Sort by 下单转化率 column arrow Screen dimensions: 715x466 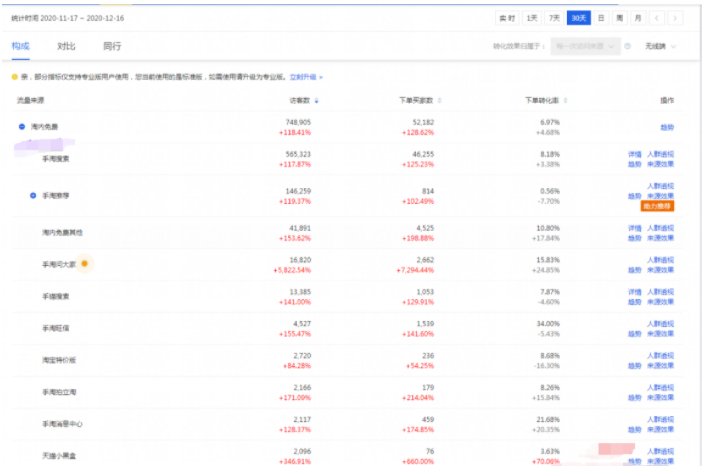pos(565,100)
